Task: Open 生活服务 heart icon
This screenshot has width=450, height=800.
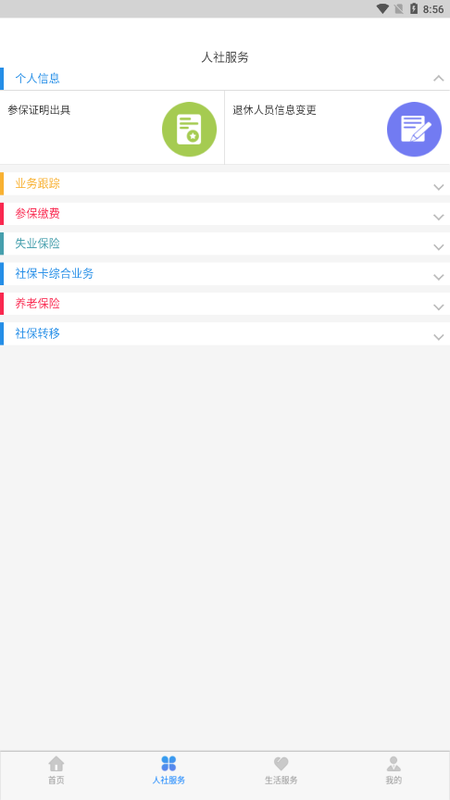Action: tap(281, 764)
